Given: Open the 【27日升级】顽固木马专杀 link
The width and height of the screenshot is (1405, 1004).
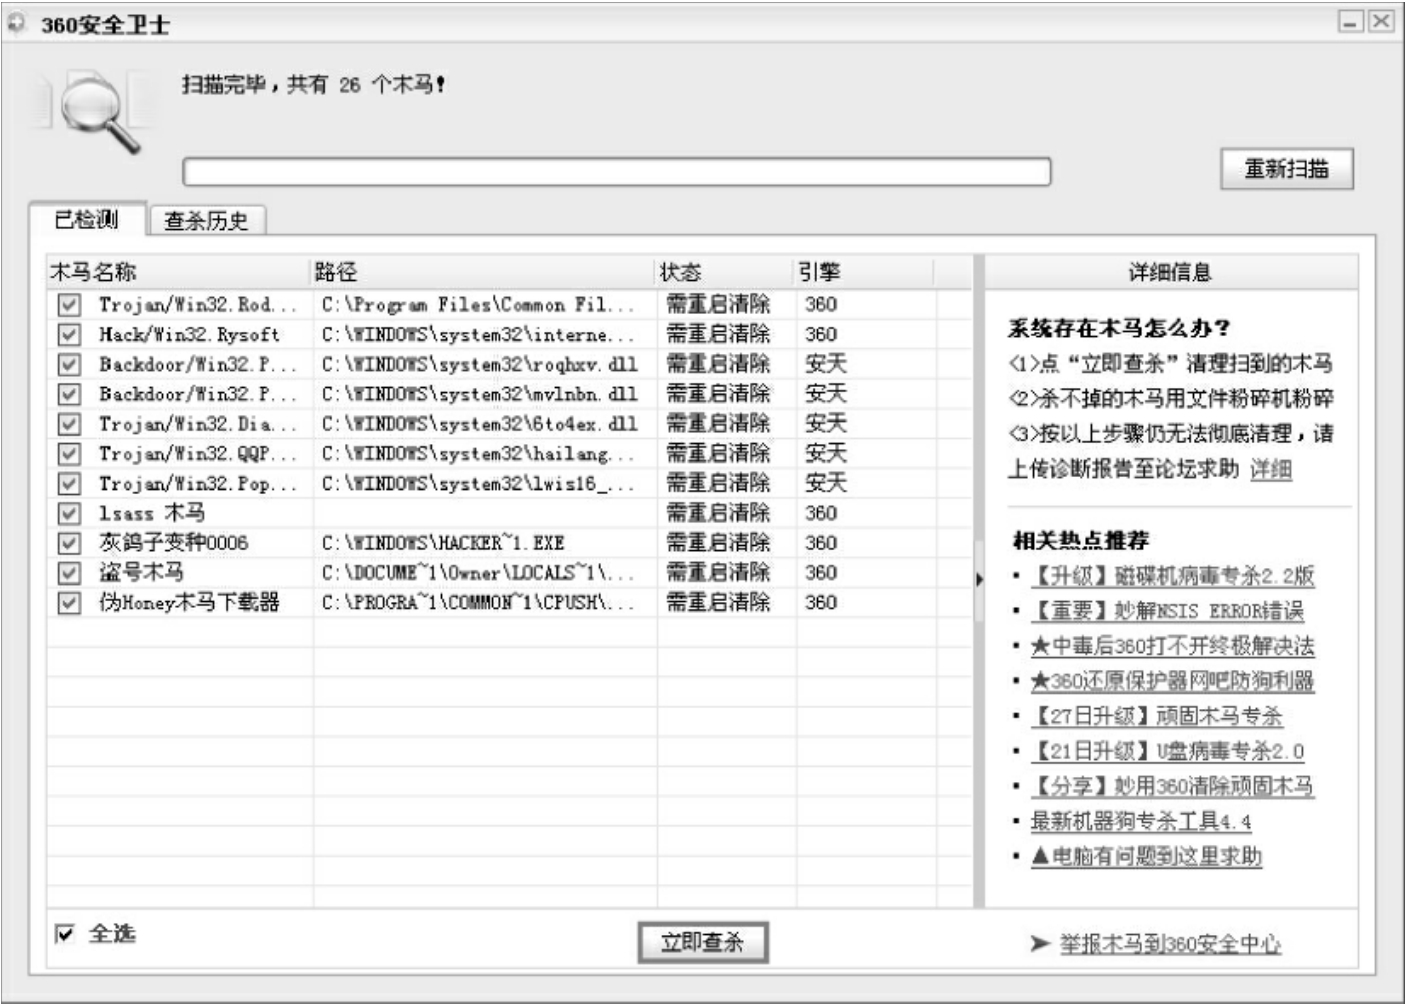Looking at the screenshot, I should point(1157,716).
